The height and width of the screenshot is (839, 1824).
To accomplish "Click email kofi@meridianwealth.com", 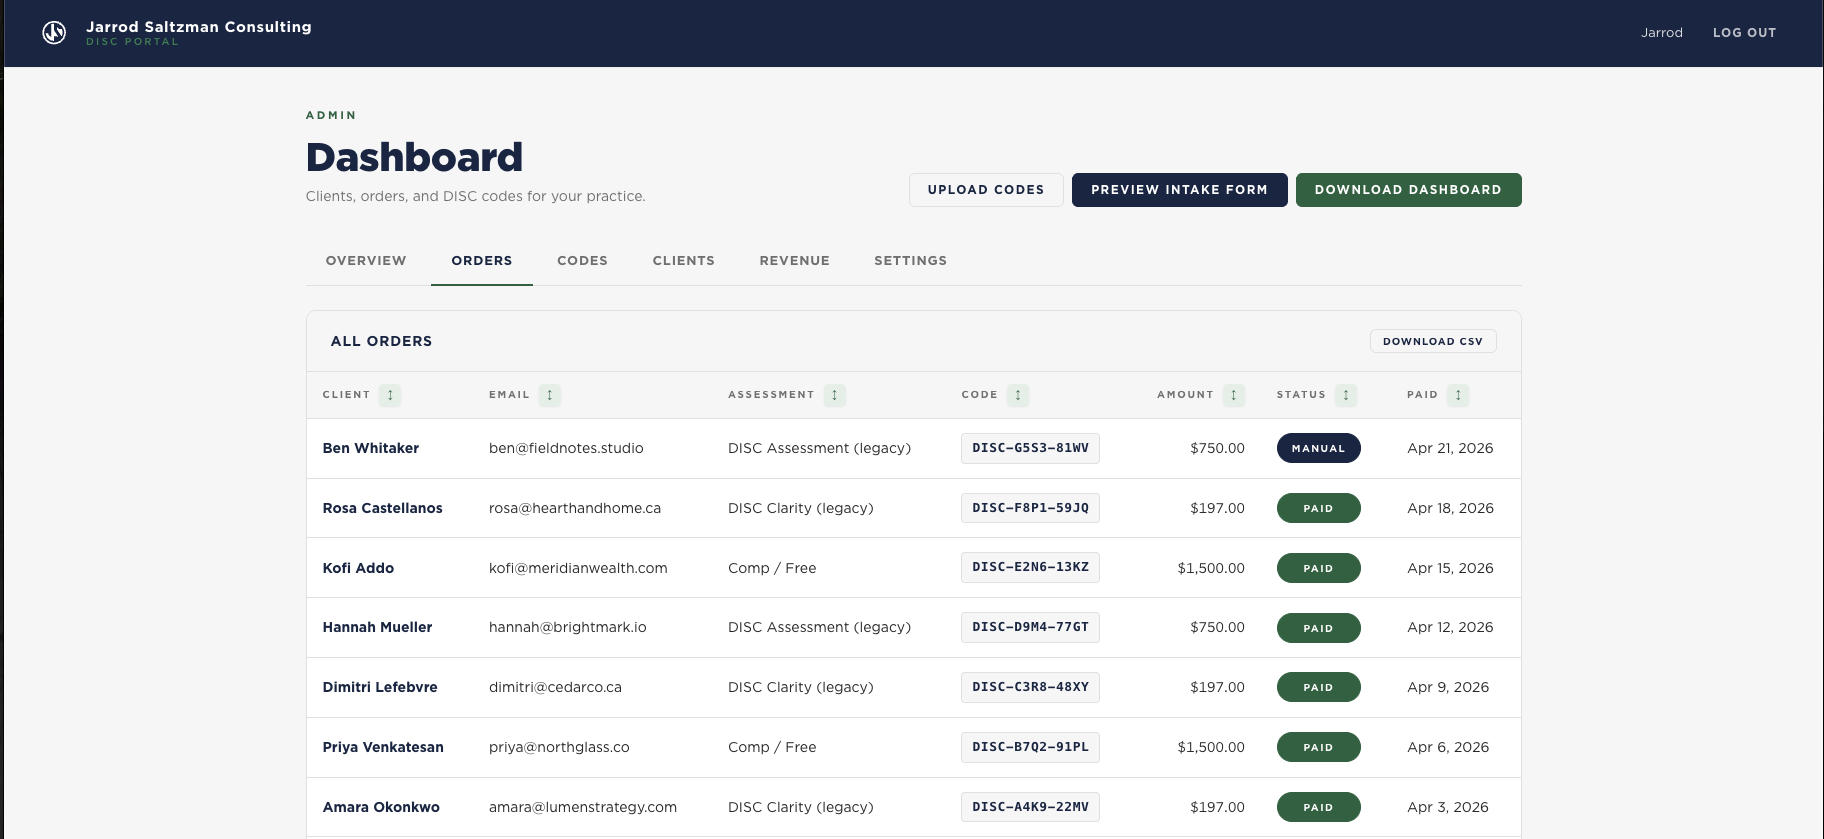I will (x=578, y=568).
